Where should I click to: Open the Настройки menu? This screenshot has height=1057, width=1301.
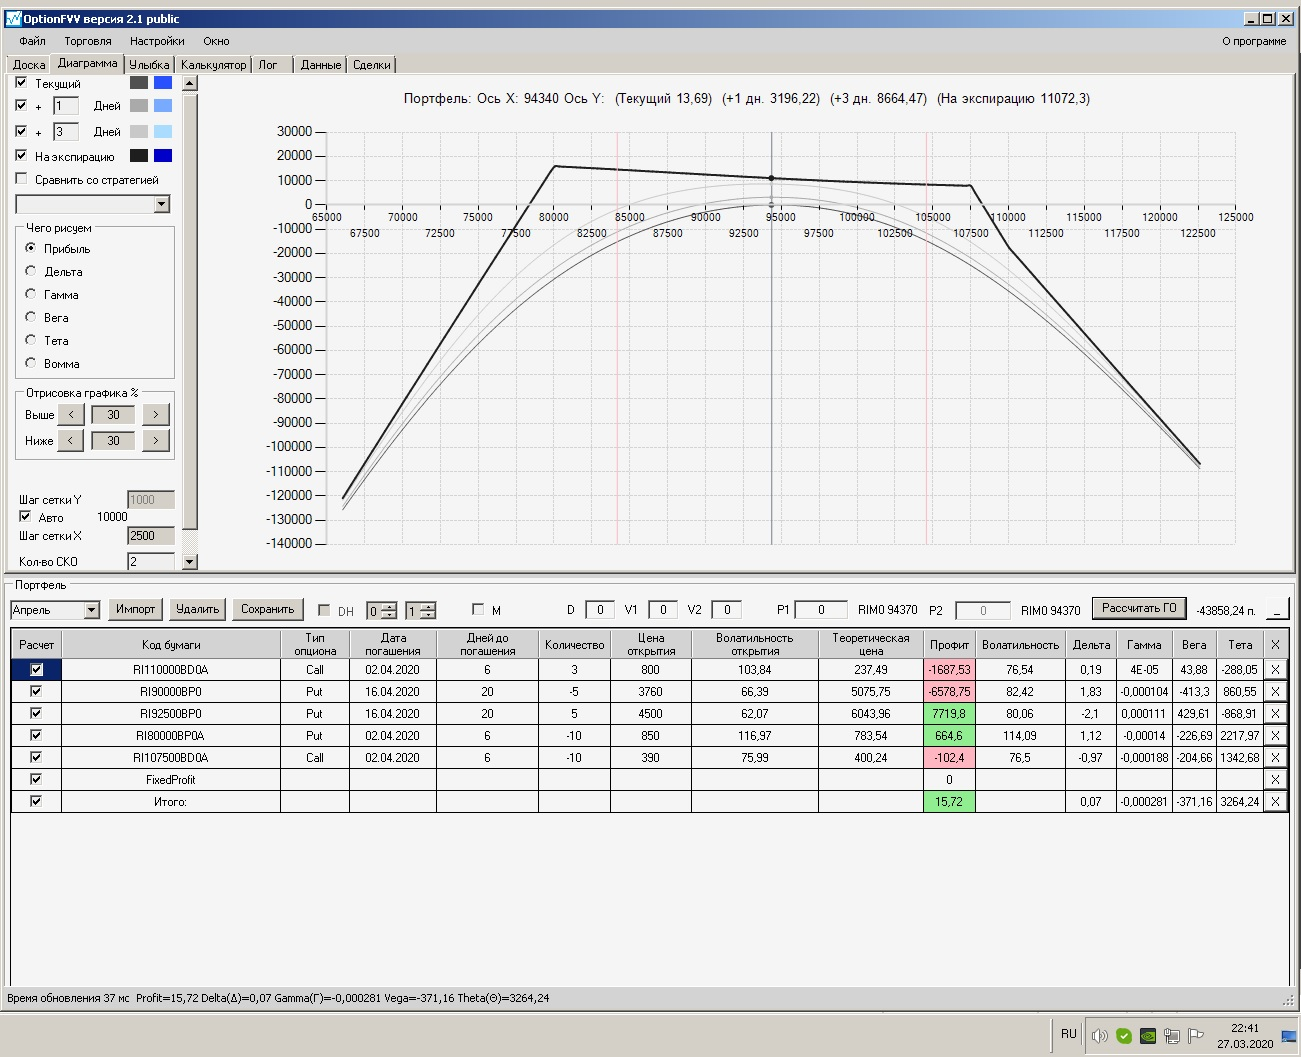coord(157,41)
